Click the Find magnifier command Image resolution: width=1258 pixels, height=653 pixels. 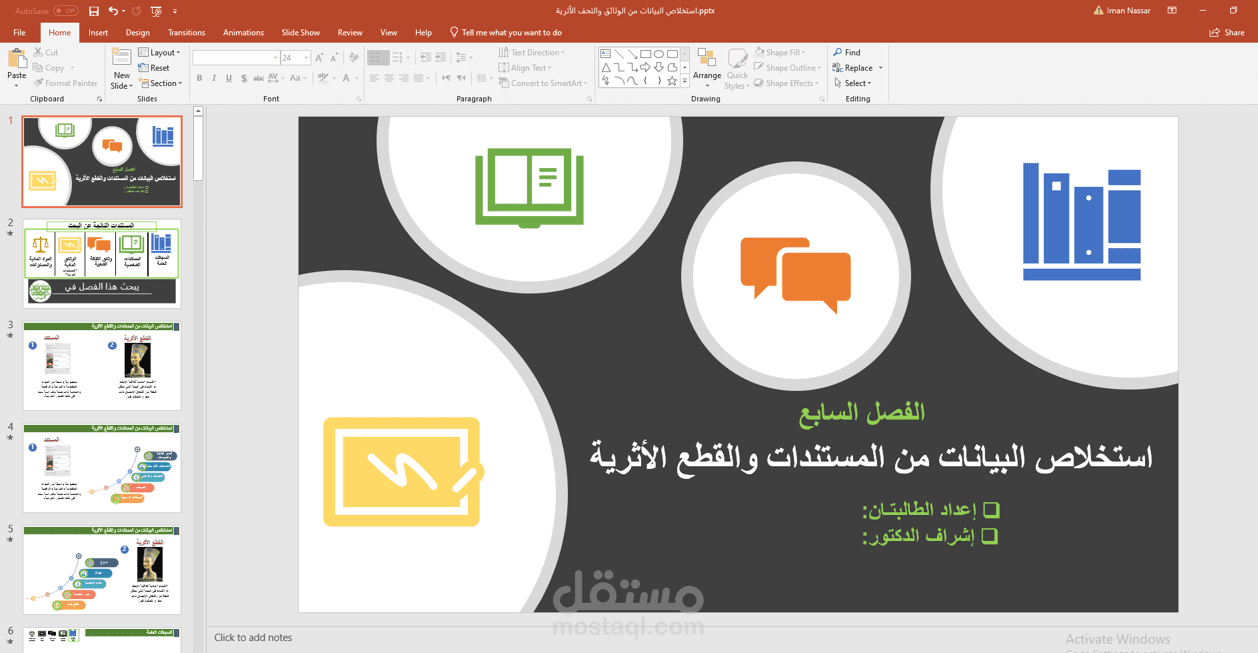click(x=847, y=52)
